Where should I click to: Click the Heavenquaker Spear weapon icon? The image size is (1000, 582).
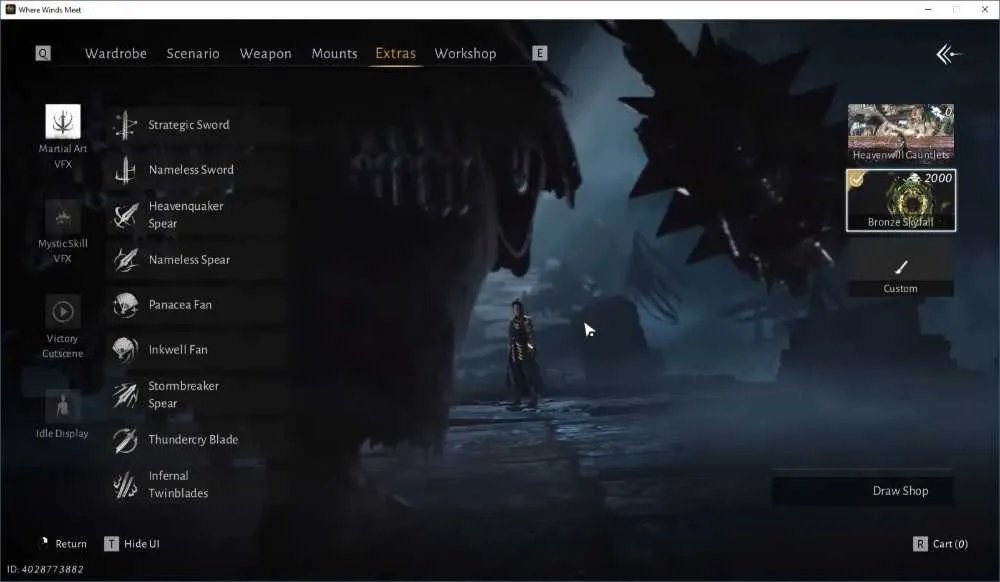(125, 215)
